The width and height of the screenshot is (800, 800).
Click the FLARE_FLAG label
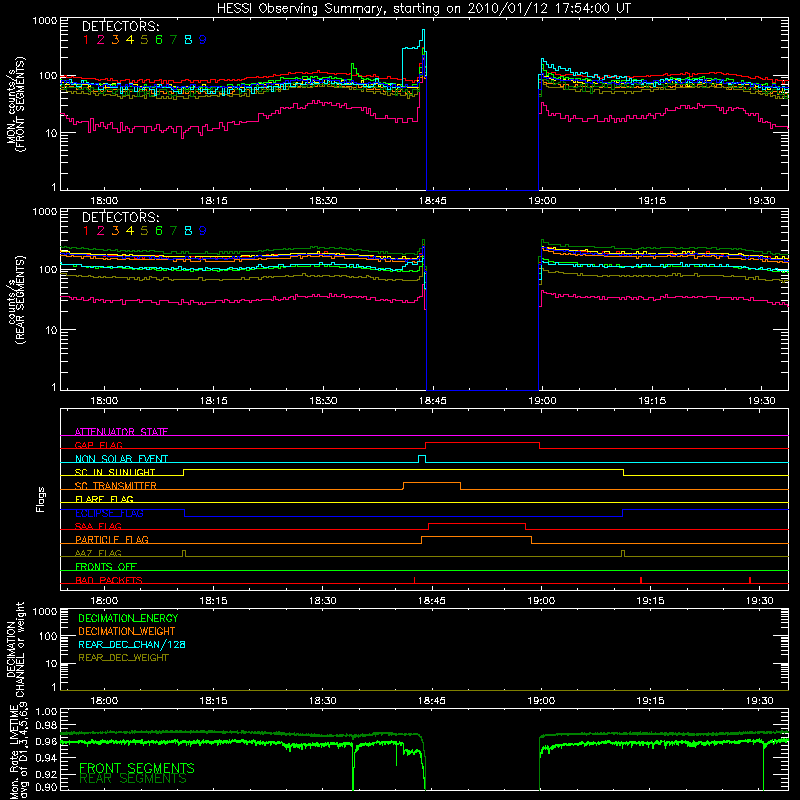pyautogui.click(x=104, y=499)
